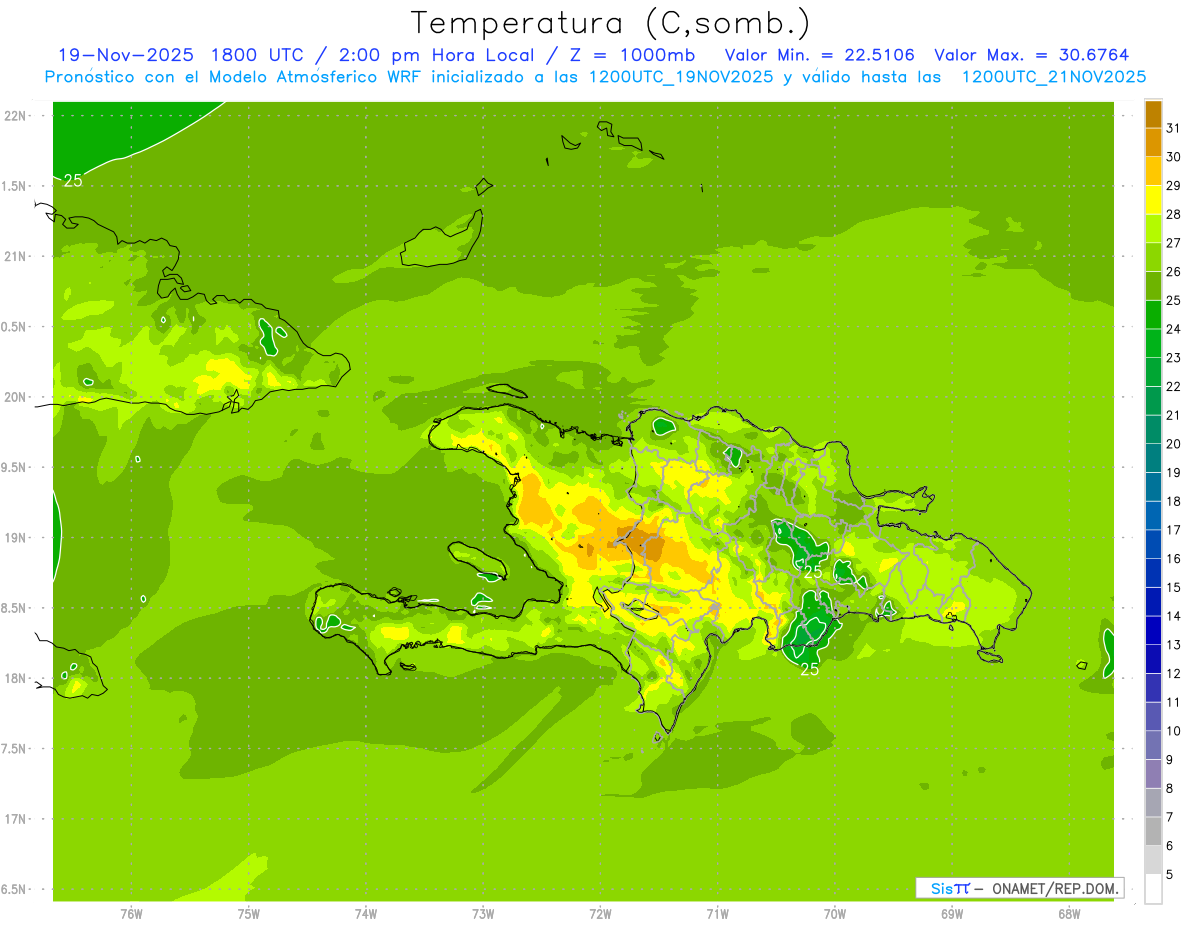Click the '25' contour label in the top-left ocean area
The image size is (1200, 927).
tap(73, 181)
